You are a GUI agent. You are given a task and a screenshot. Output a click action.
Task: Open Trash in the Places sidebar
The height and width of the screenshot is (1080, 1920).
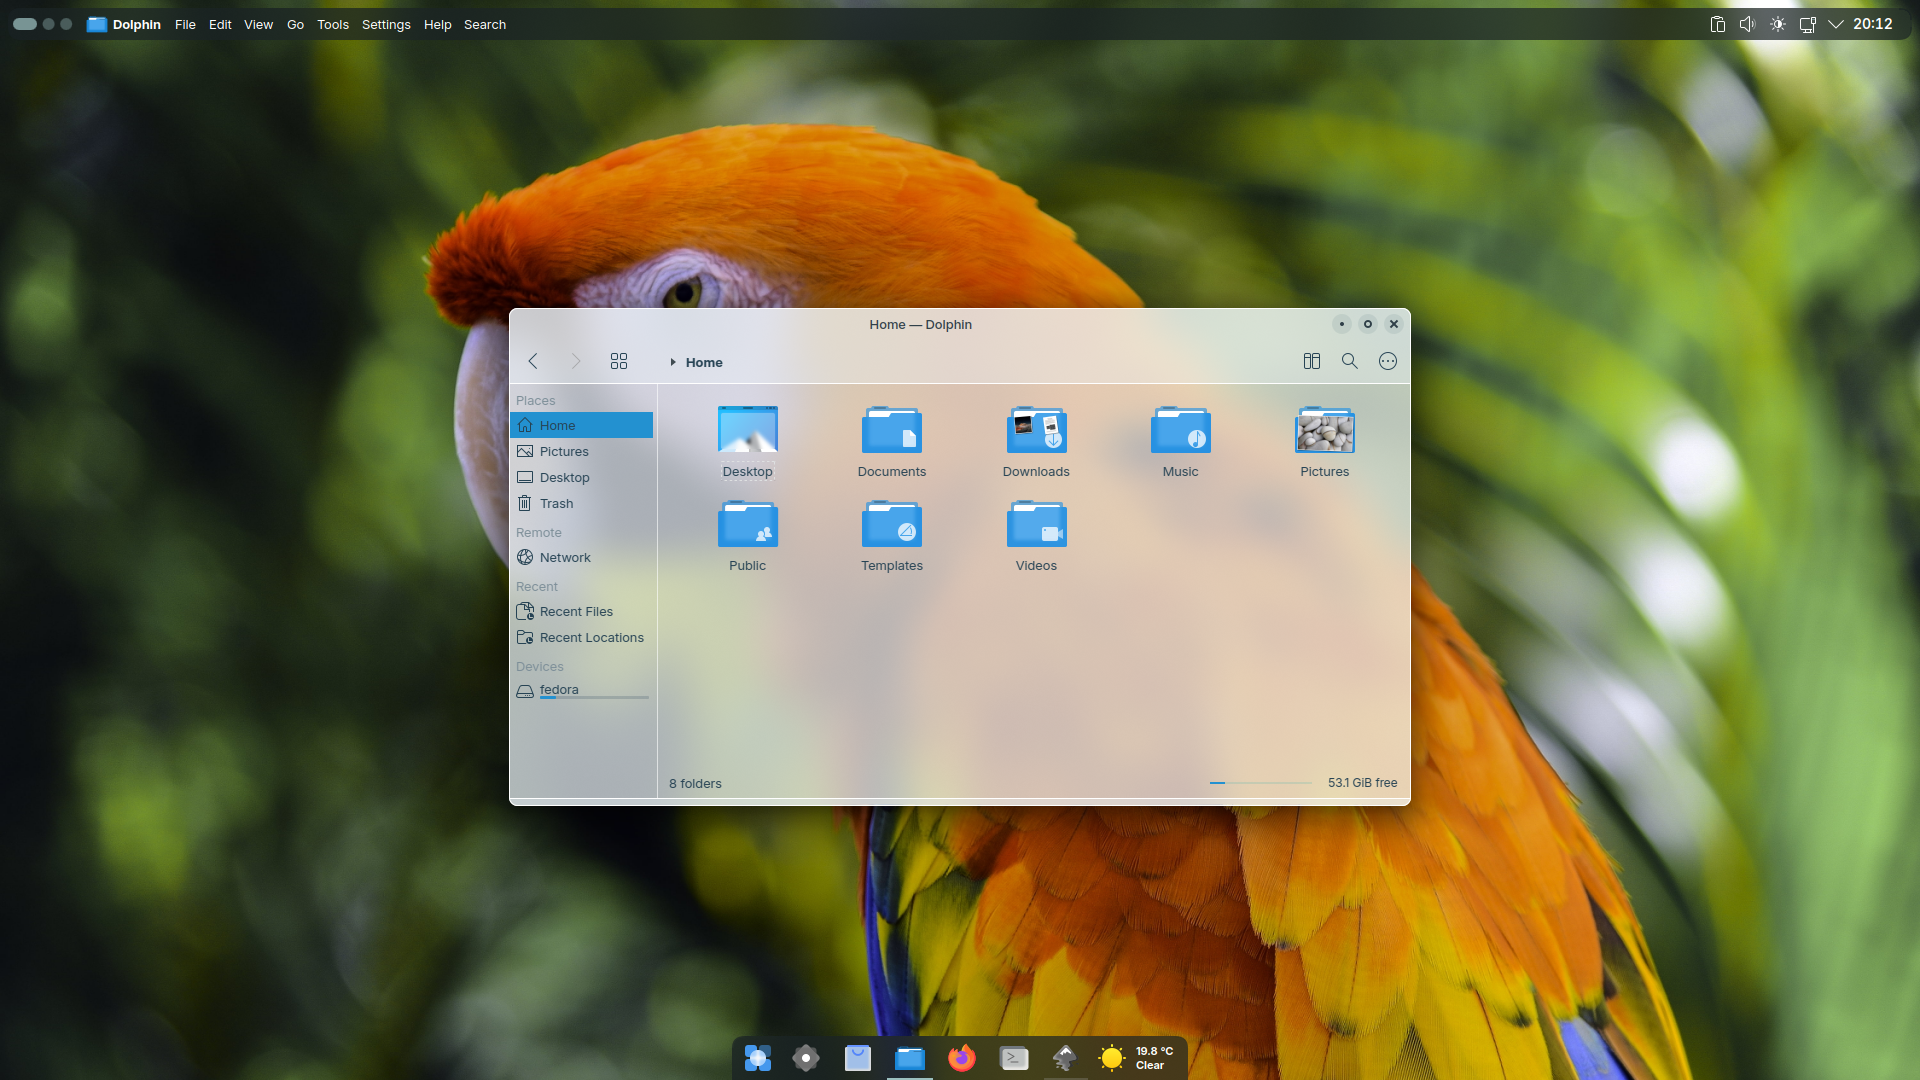pos(581,503)
